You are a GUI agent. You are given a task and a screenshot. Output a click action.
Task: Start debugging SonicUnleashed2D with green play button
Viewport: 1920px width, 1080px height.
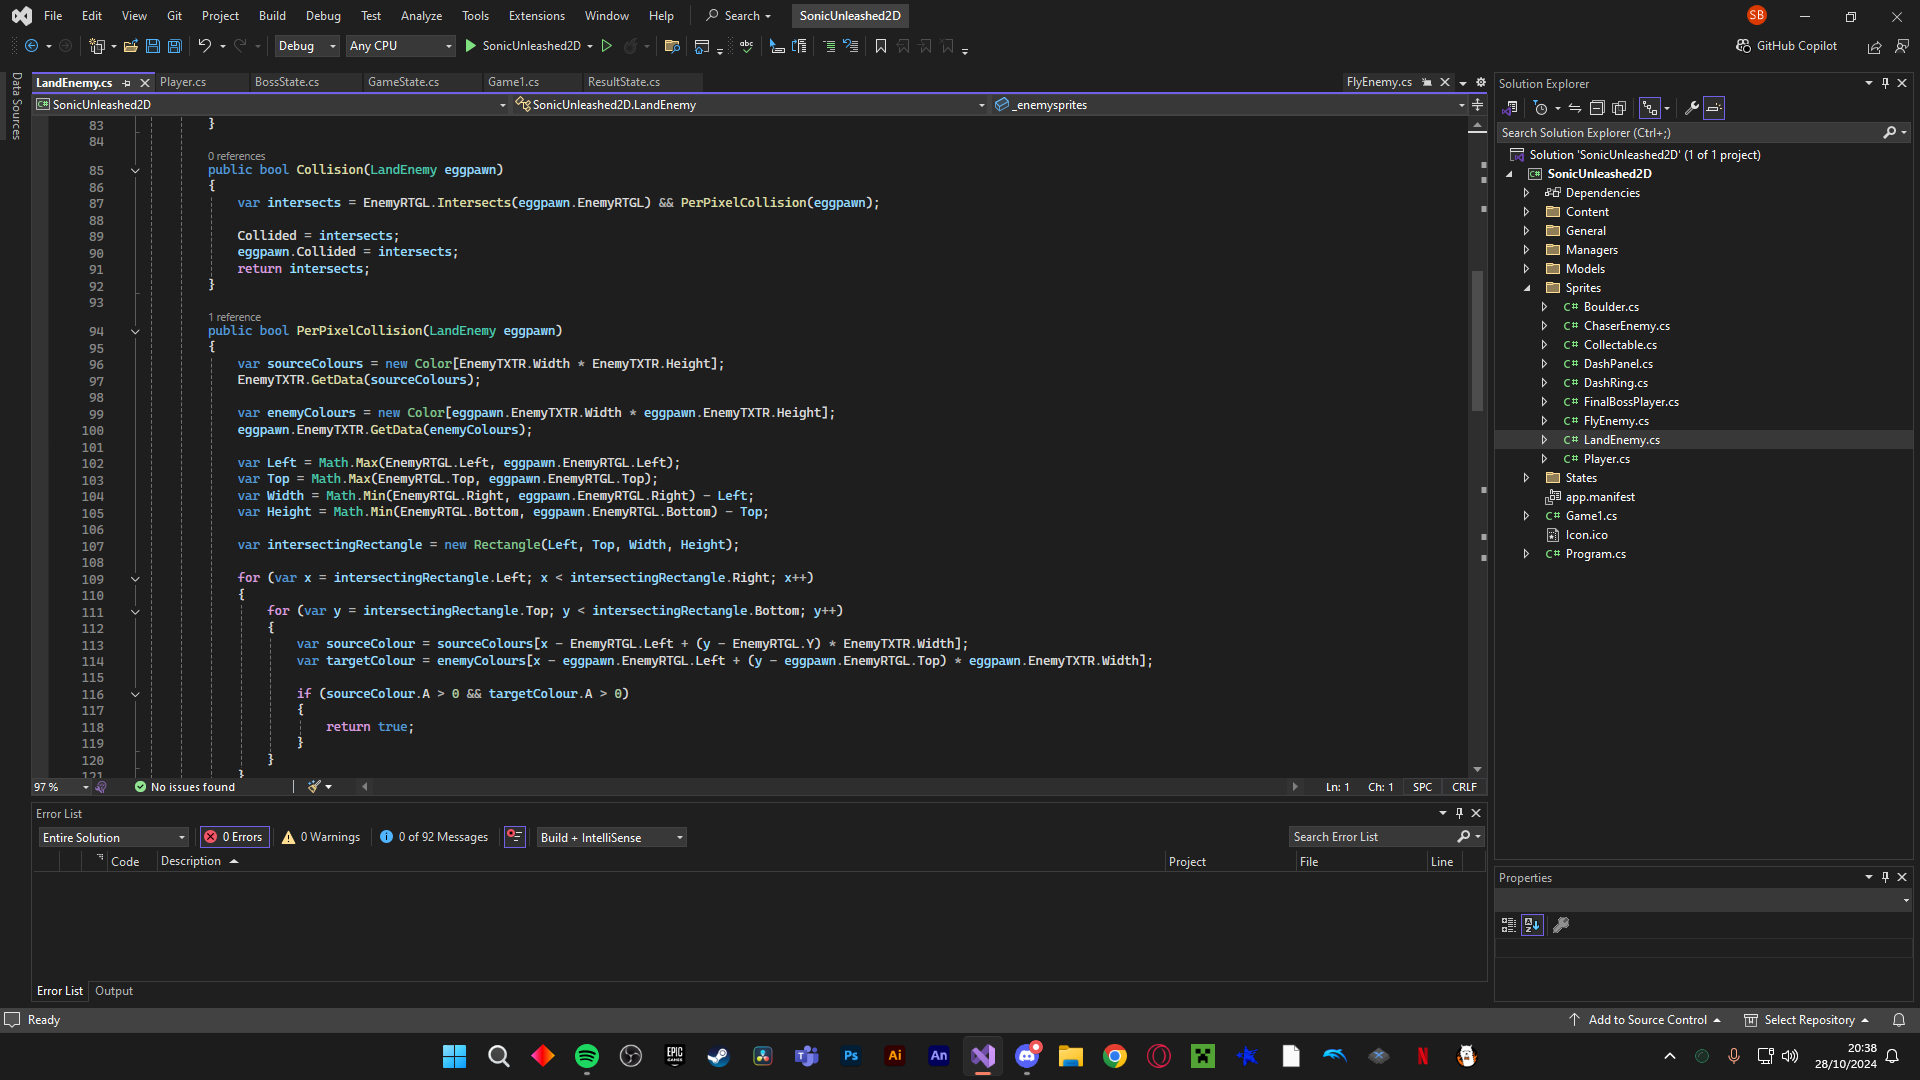point(470,46)
